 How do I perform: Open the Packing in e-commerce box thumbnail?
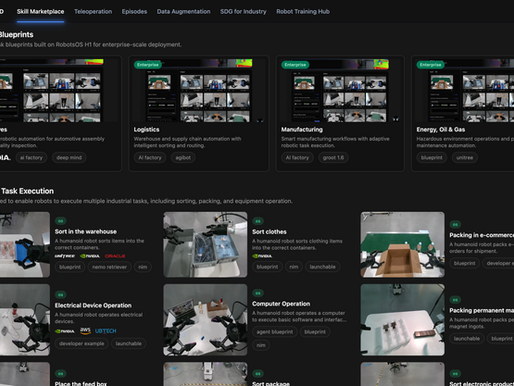pyautogui.click(x=402, y=244)
